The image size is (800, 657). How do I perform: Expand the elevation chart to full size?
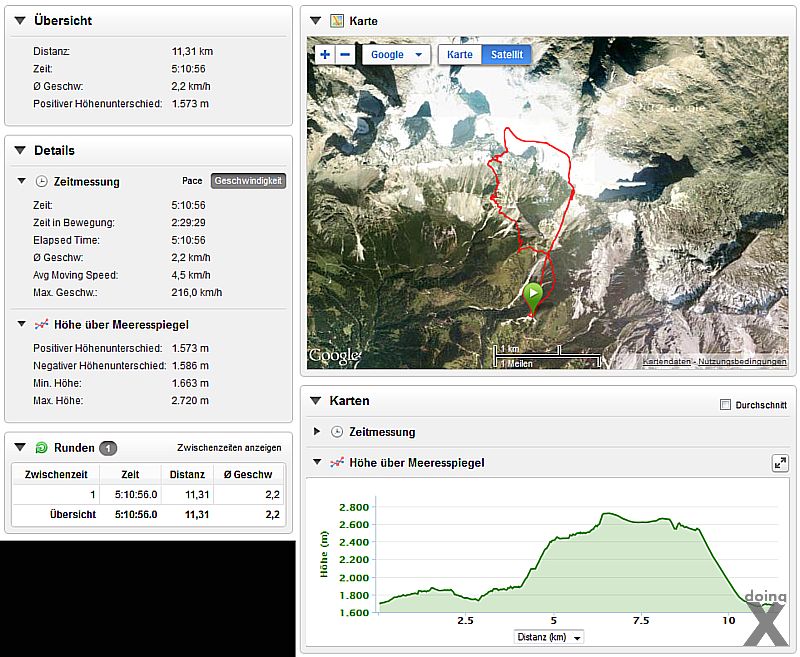780,463
